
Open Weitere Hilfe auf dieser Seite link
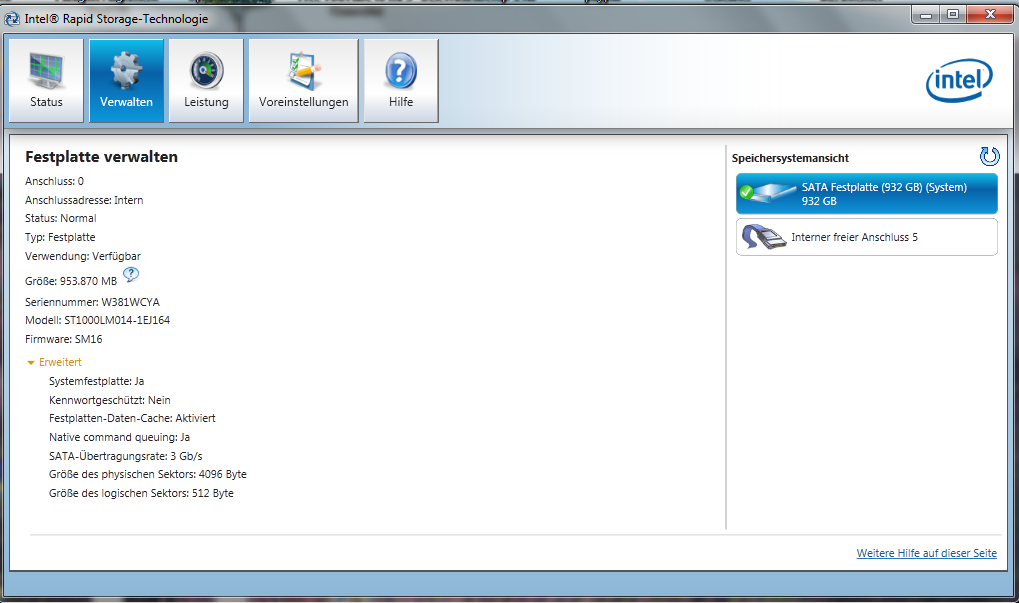point(926,553)
